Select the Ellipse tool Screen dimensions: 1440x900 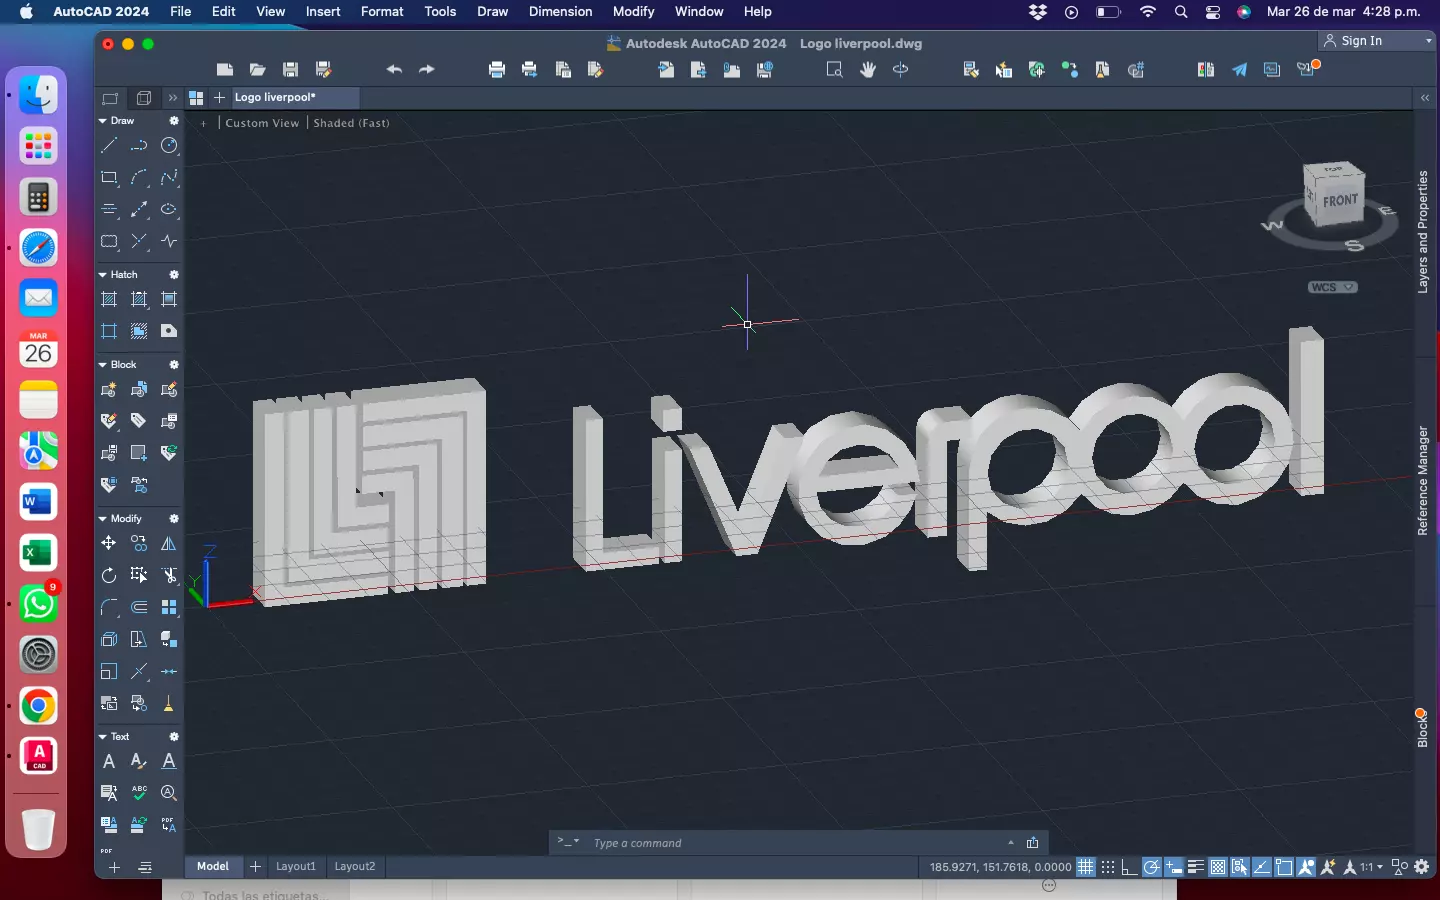pos(169,210)
